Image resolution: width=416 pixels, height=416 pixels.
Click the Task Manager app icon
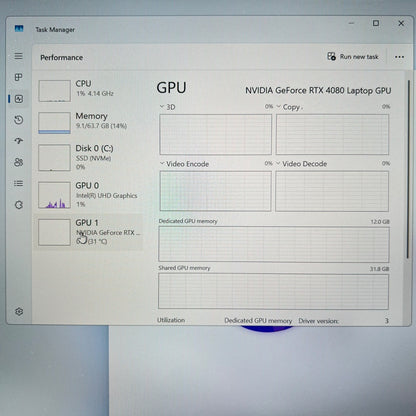tap(19, 29)
